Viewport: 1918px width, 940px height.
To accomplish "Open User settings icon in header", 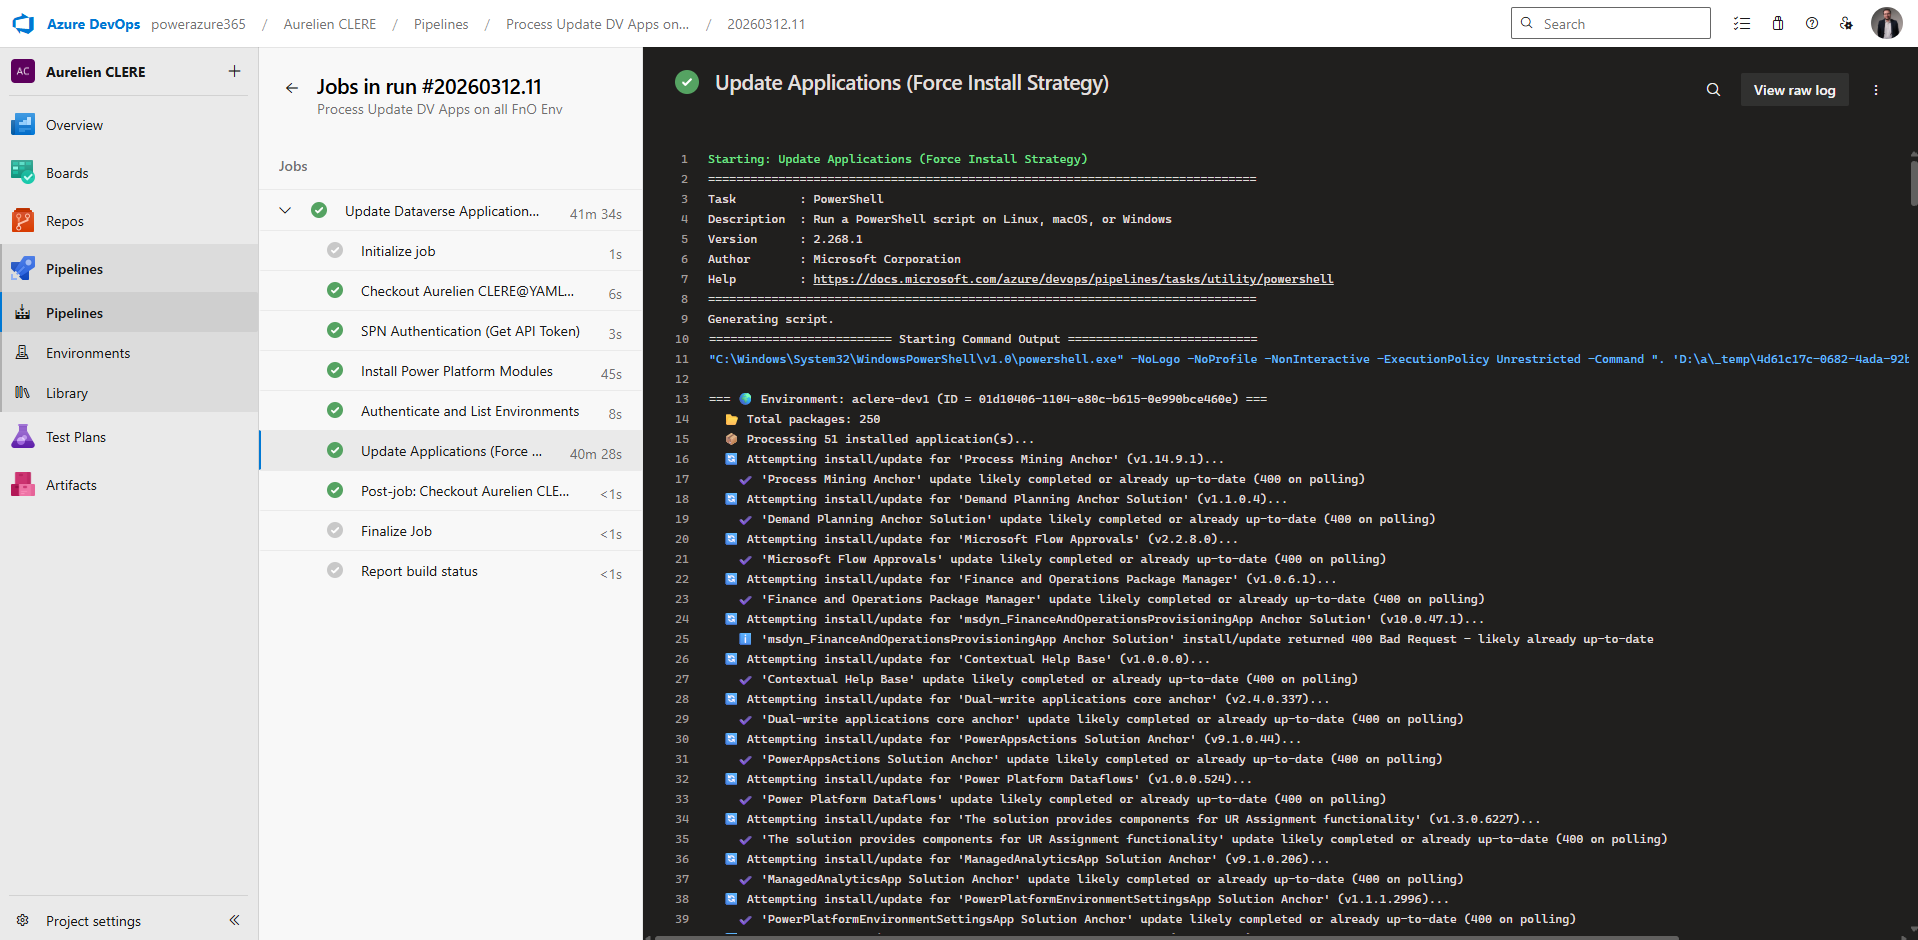I will point(1846,23).
